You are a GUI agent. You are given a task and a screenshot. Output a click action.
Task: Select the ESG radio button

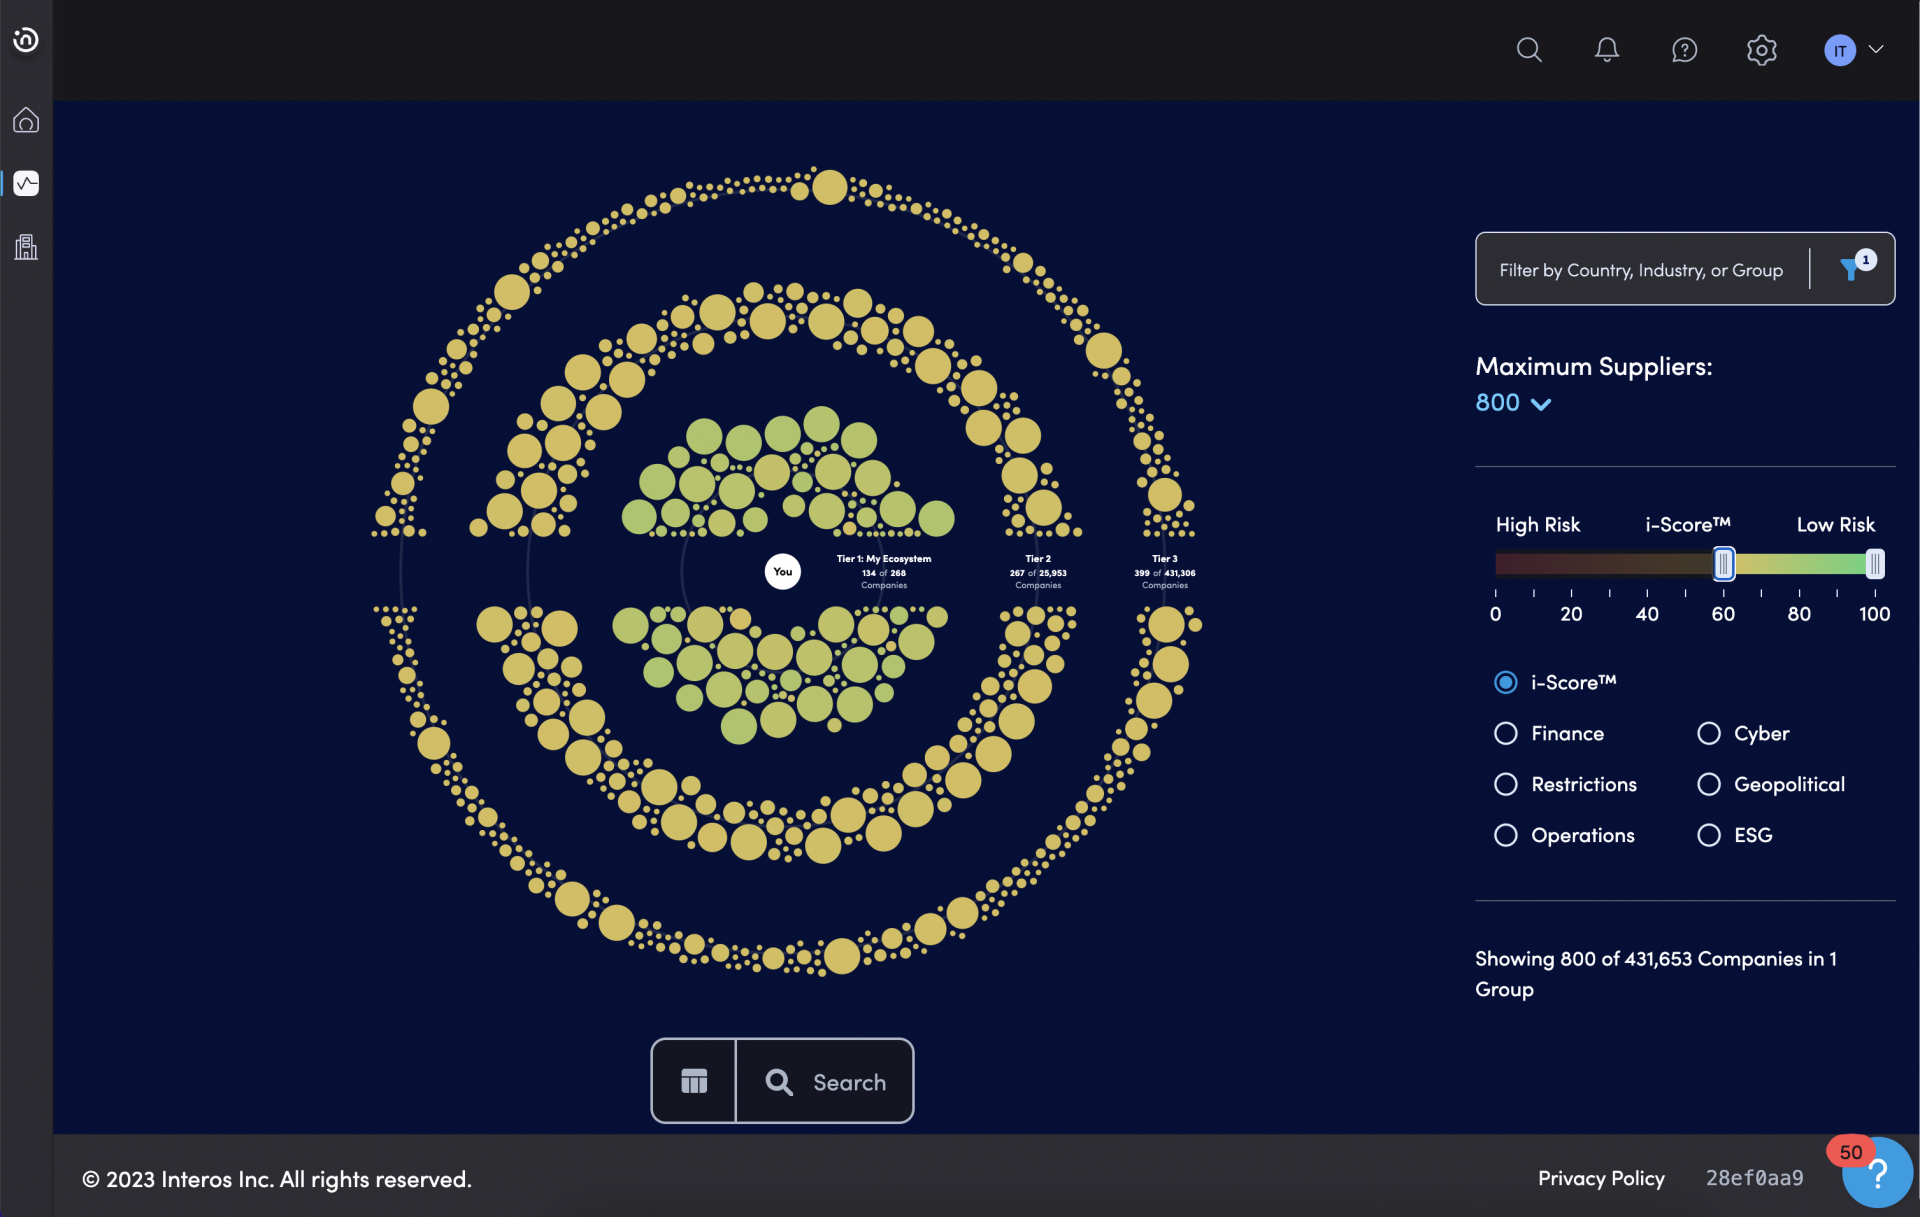point(1708,835)
